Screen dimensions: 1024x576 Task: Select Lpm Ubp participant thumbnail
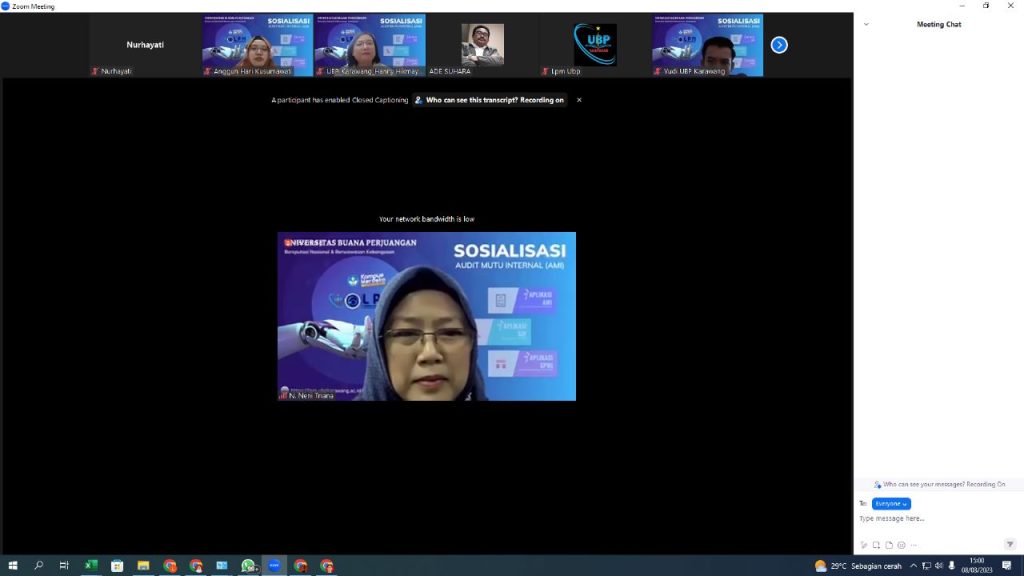pos(594,45)
